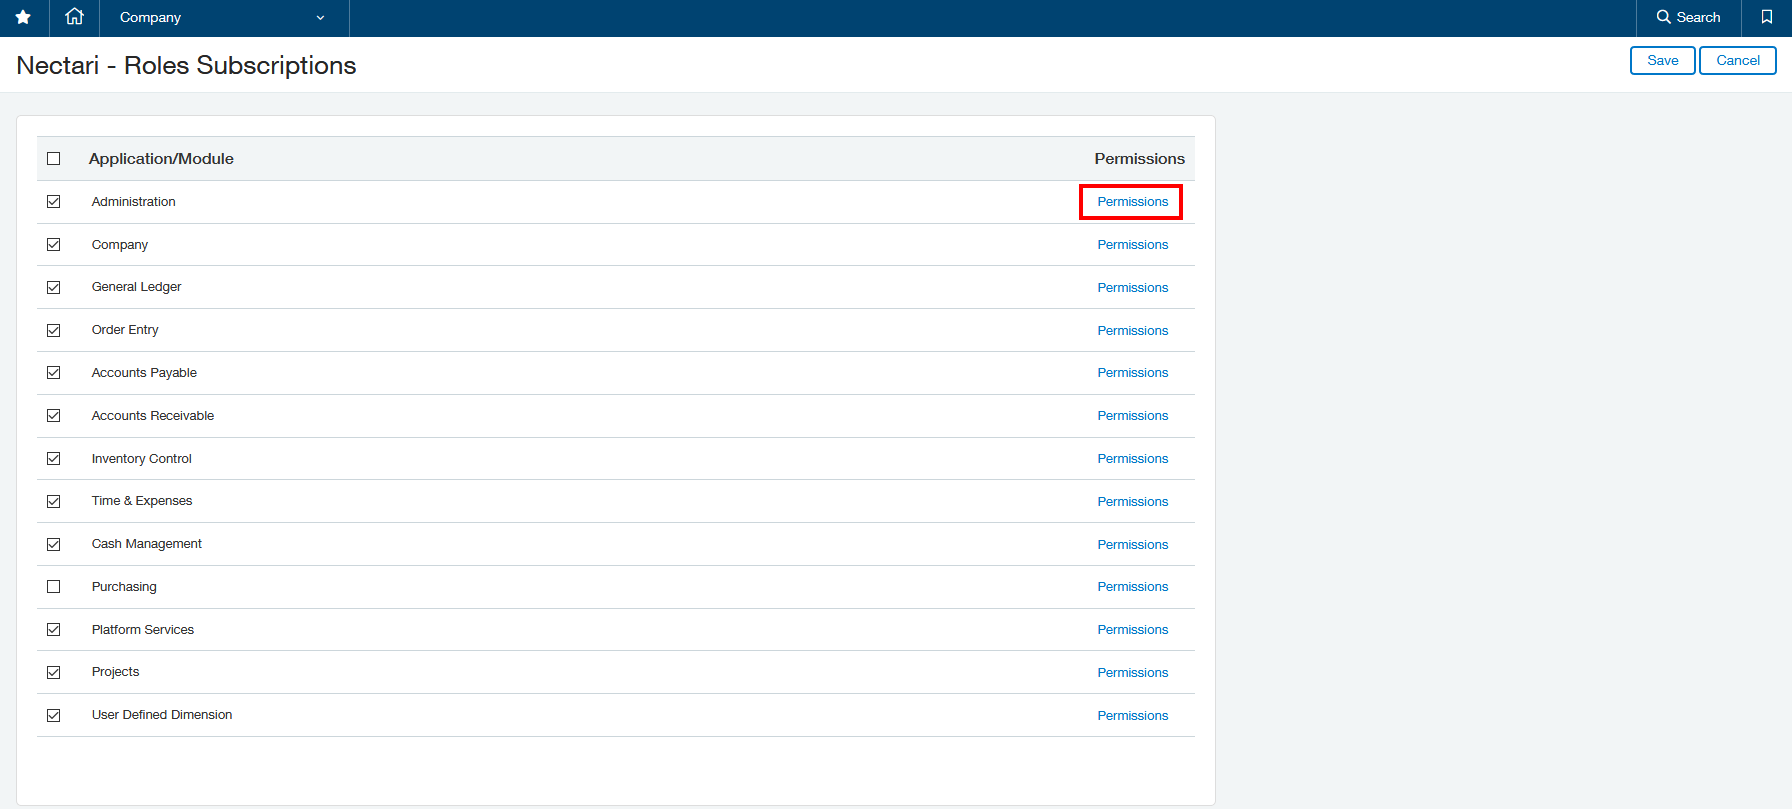1792x809 pixels.
Task: Open Permissions for Cash Management
Action: pyautogui.click(x=1132, y=545)
